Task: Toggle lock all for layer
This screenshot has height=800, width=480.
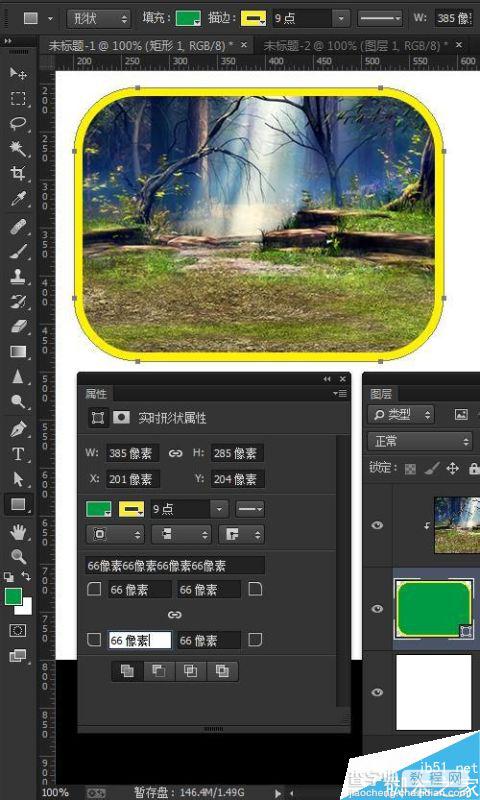Action: 473,469
